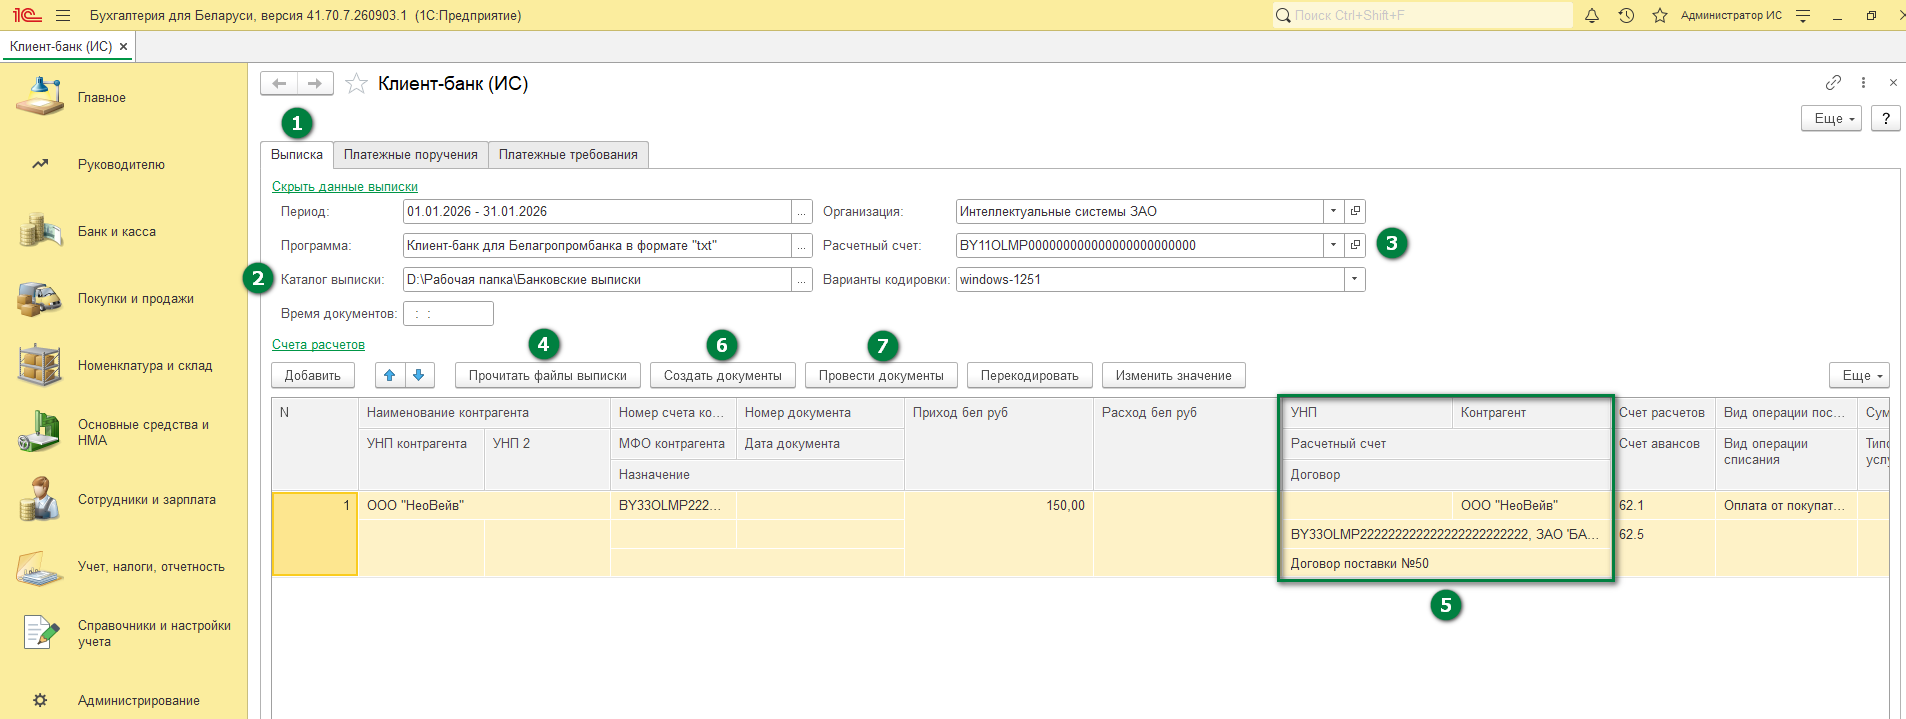
Task: Click the Период date range field
Action: coord(597,211)
